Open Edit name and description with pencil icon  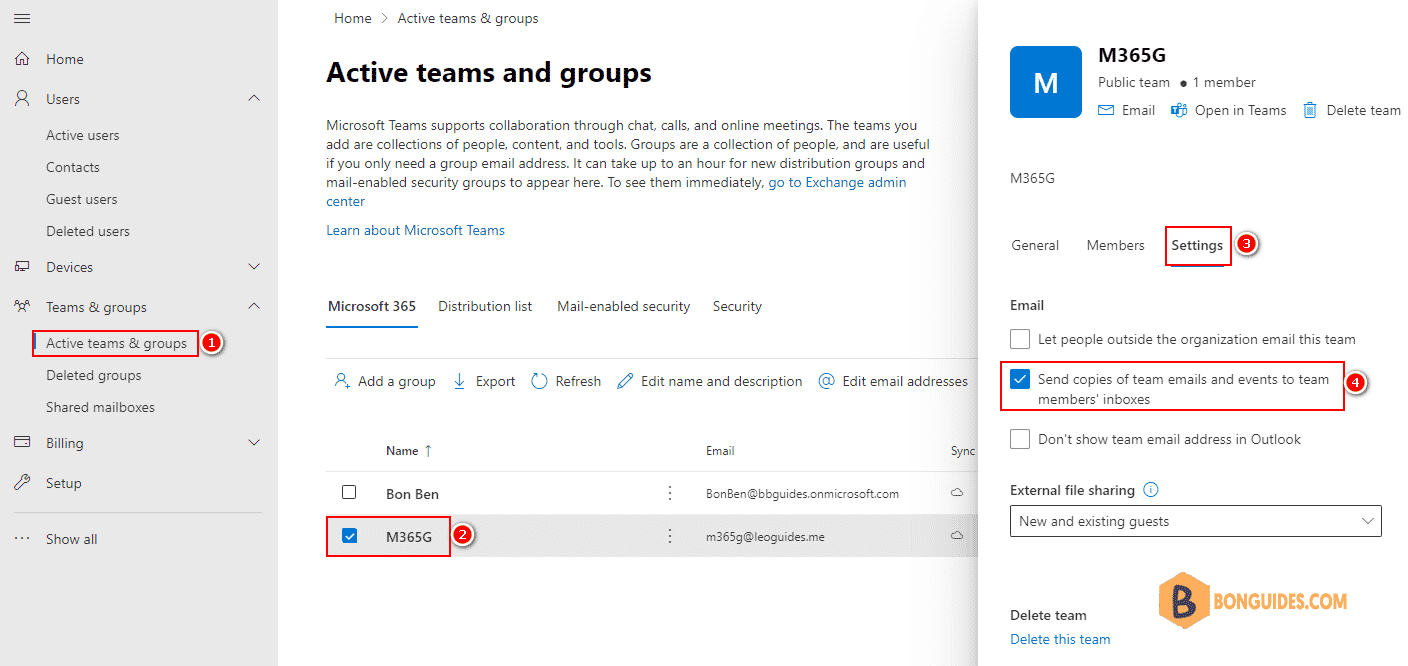click(623, 381)
